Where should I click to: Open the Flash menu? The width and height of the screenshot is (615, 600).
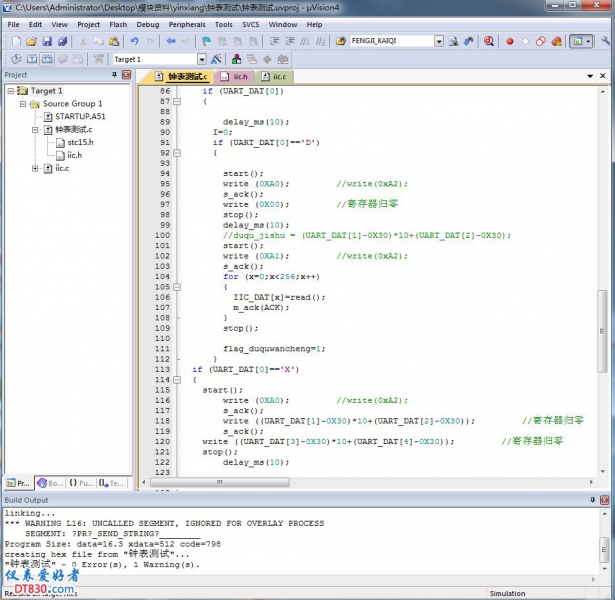(x=118, y=24)
